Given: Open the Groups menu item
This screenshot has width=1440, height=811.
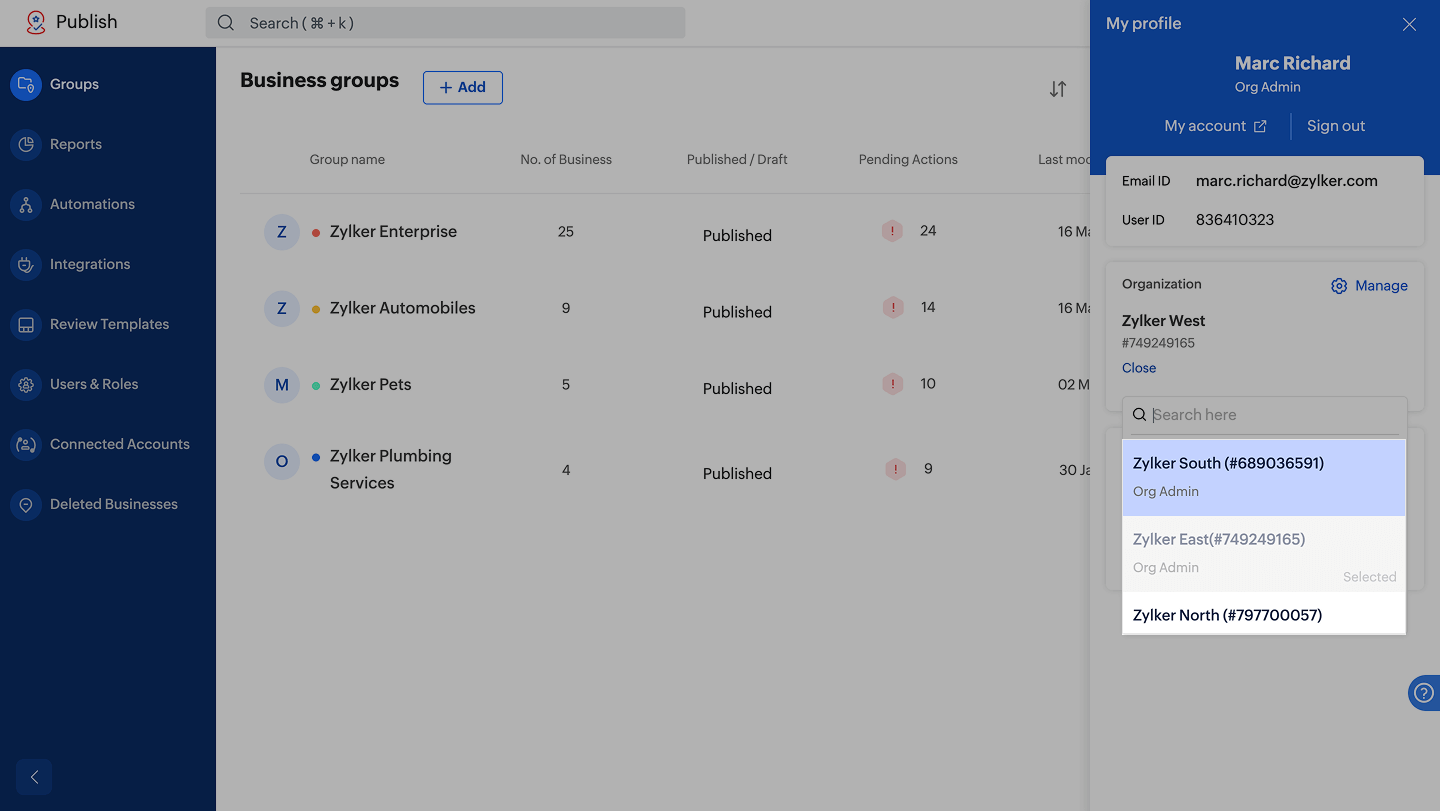Looking at the screenshot, I should pos(74,84).
